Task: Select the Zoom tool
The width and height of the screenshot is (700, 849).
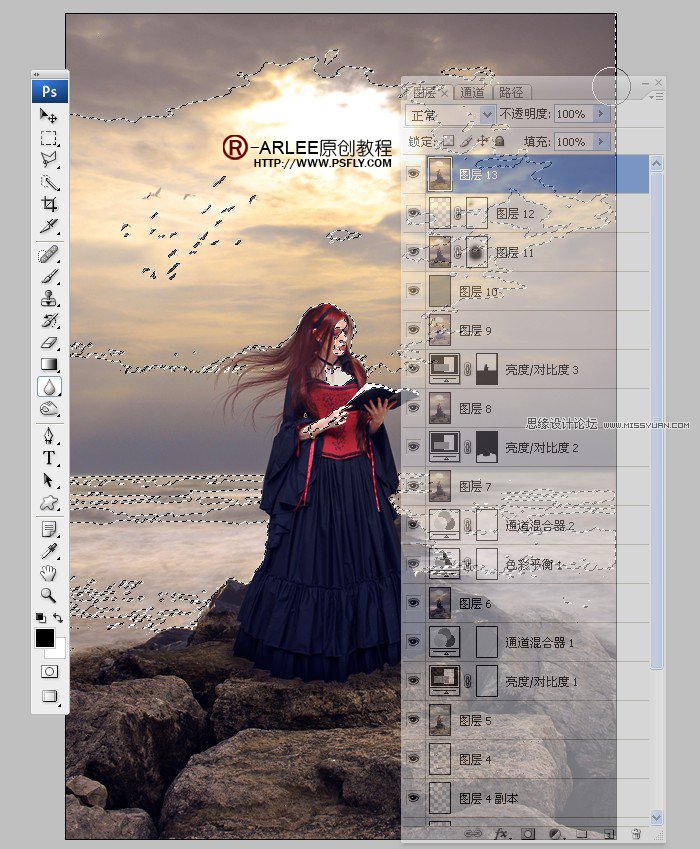Action: [49, 595]
